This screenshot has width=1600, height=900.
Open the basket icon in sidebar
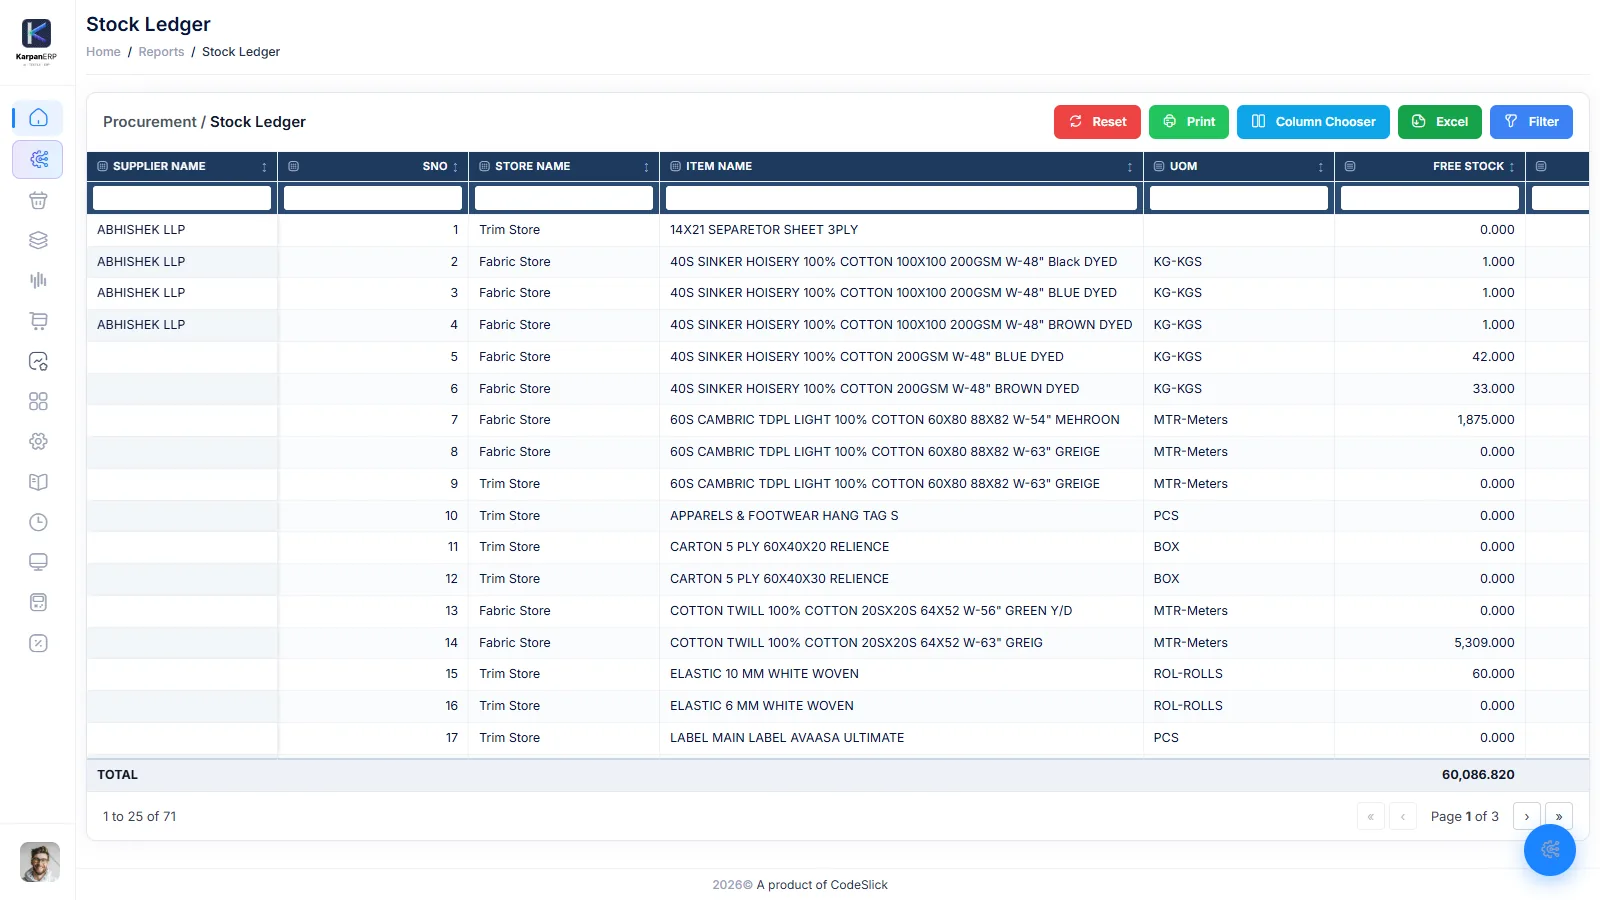(38, 200)
